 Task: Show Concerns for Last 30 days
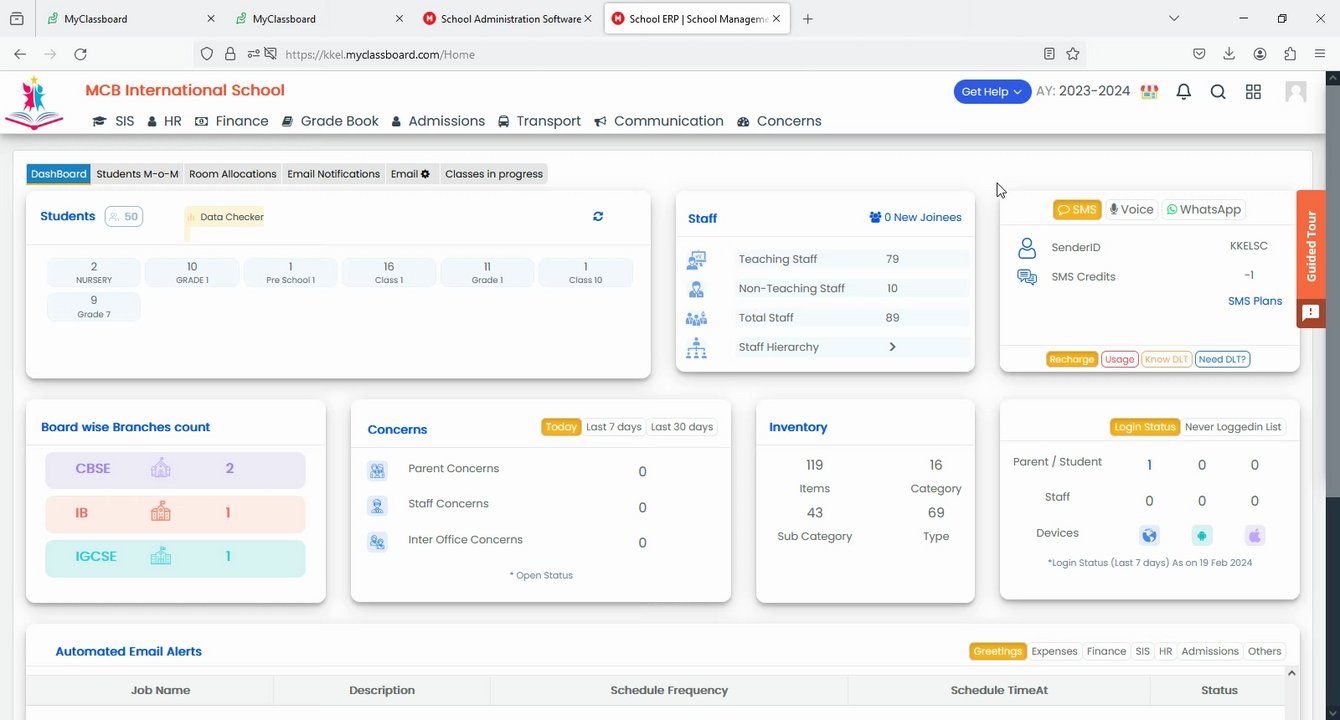(x=682, y=427)
